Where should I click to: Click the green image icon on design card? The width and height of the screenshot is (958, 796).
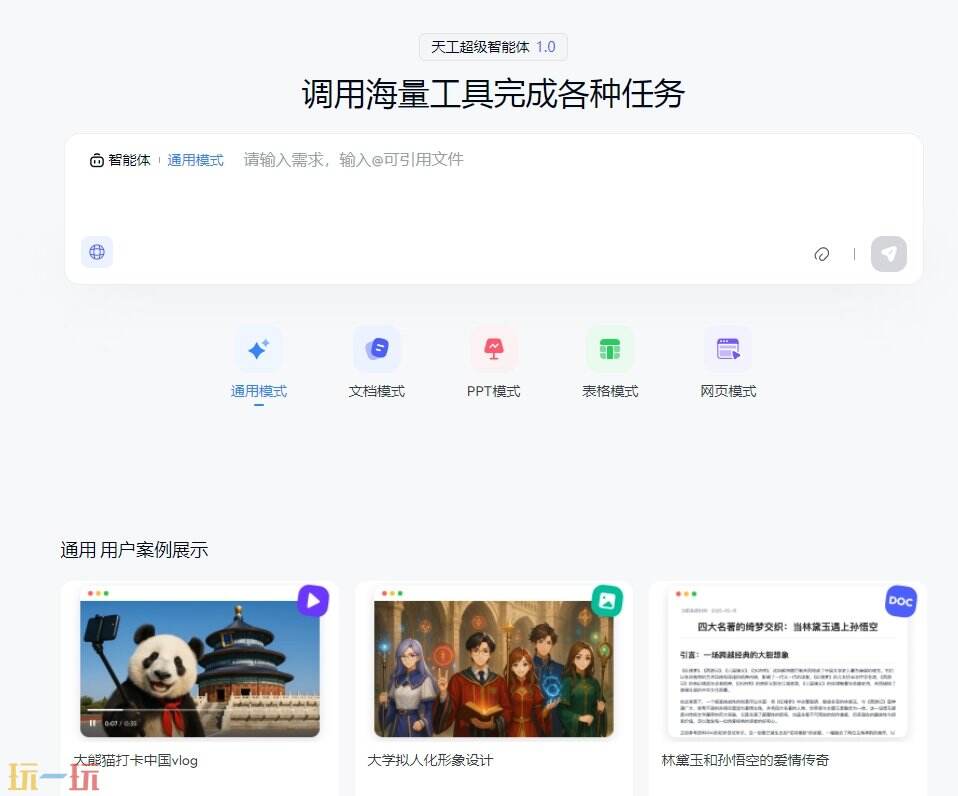pyautogui.click(x=607, y=600)
